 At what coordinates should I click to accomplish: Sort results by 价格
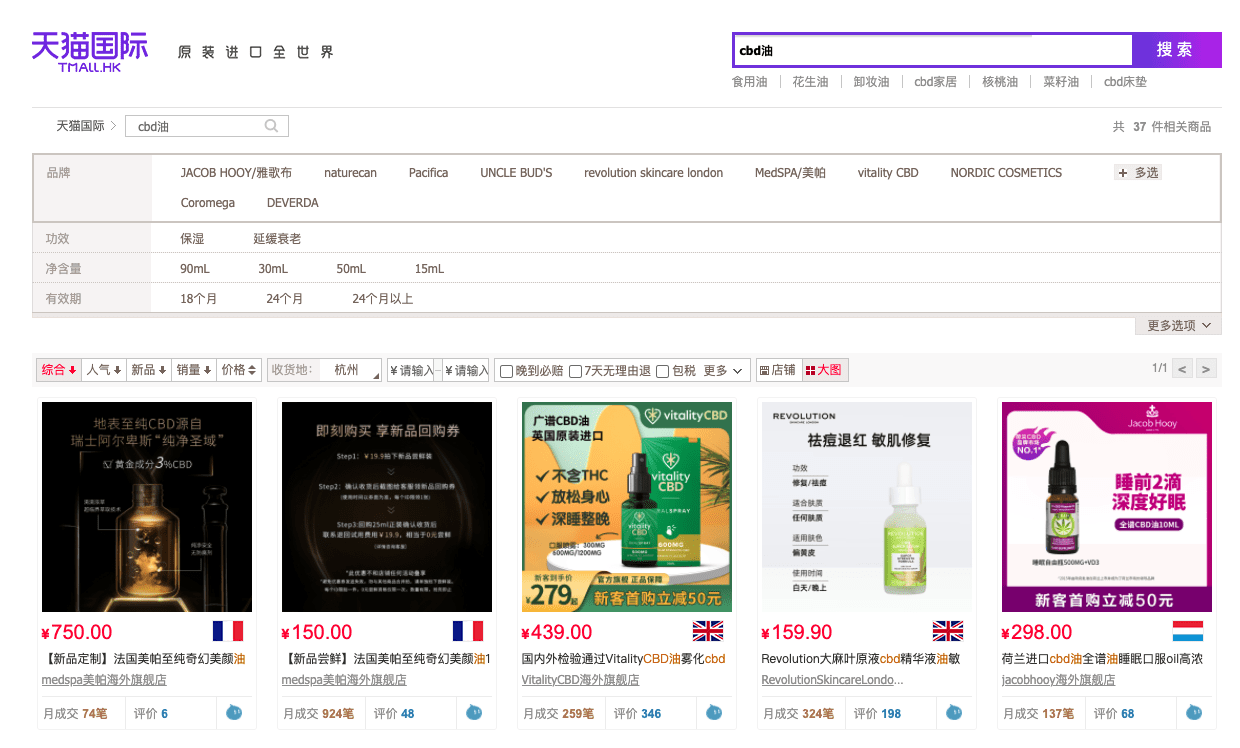pyautogui.click(x=240, y=370)
